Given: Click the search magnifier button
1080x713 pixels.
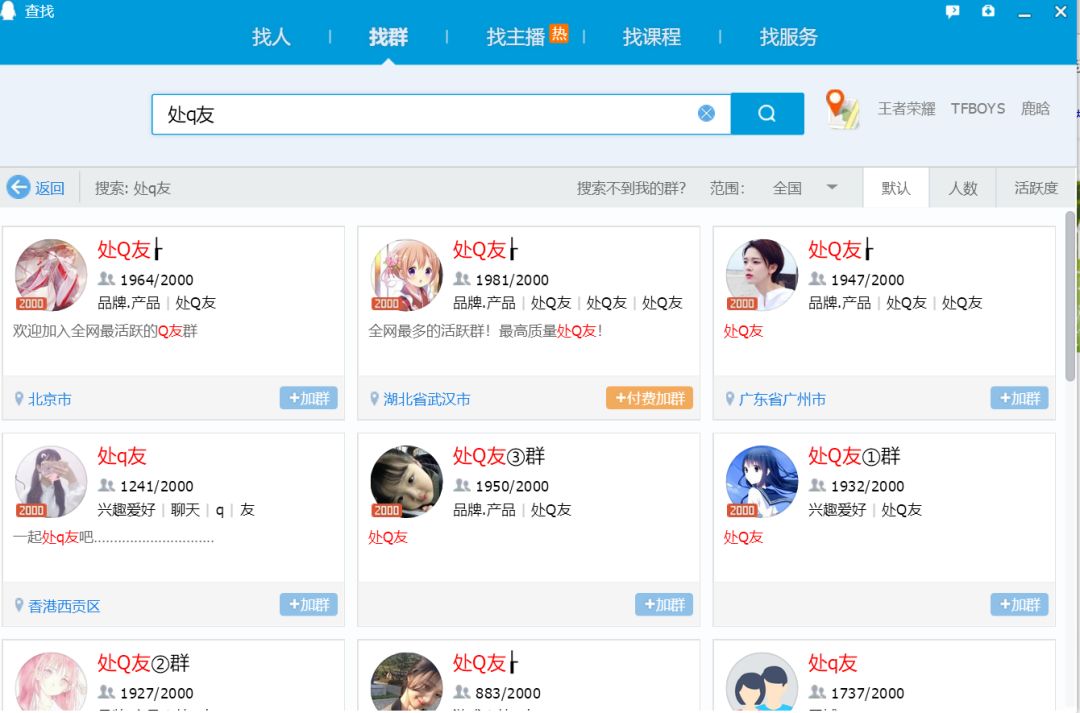Looking at the screenshot, I should tap(767, 114).
